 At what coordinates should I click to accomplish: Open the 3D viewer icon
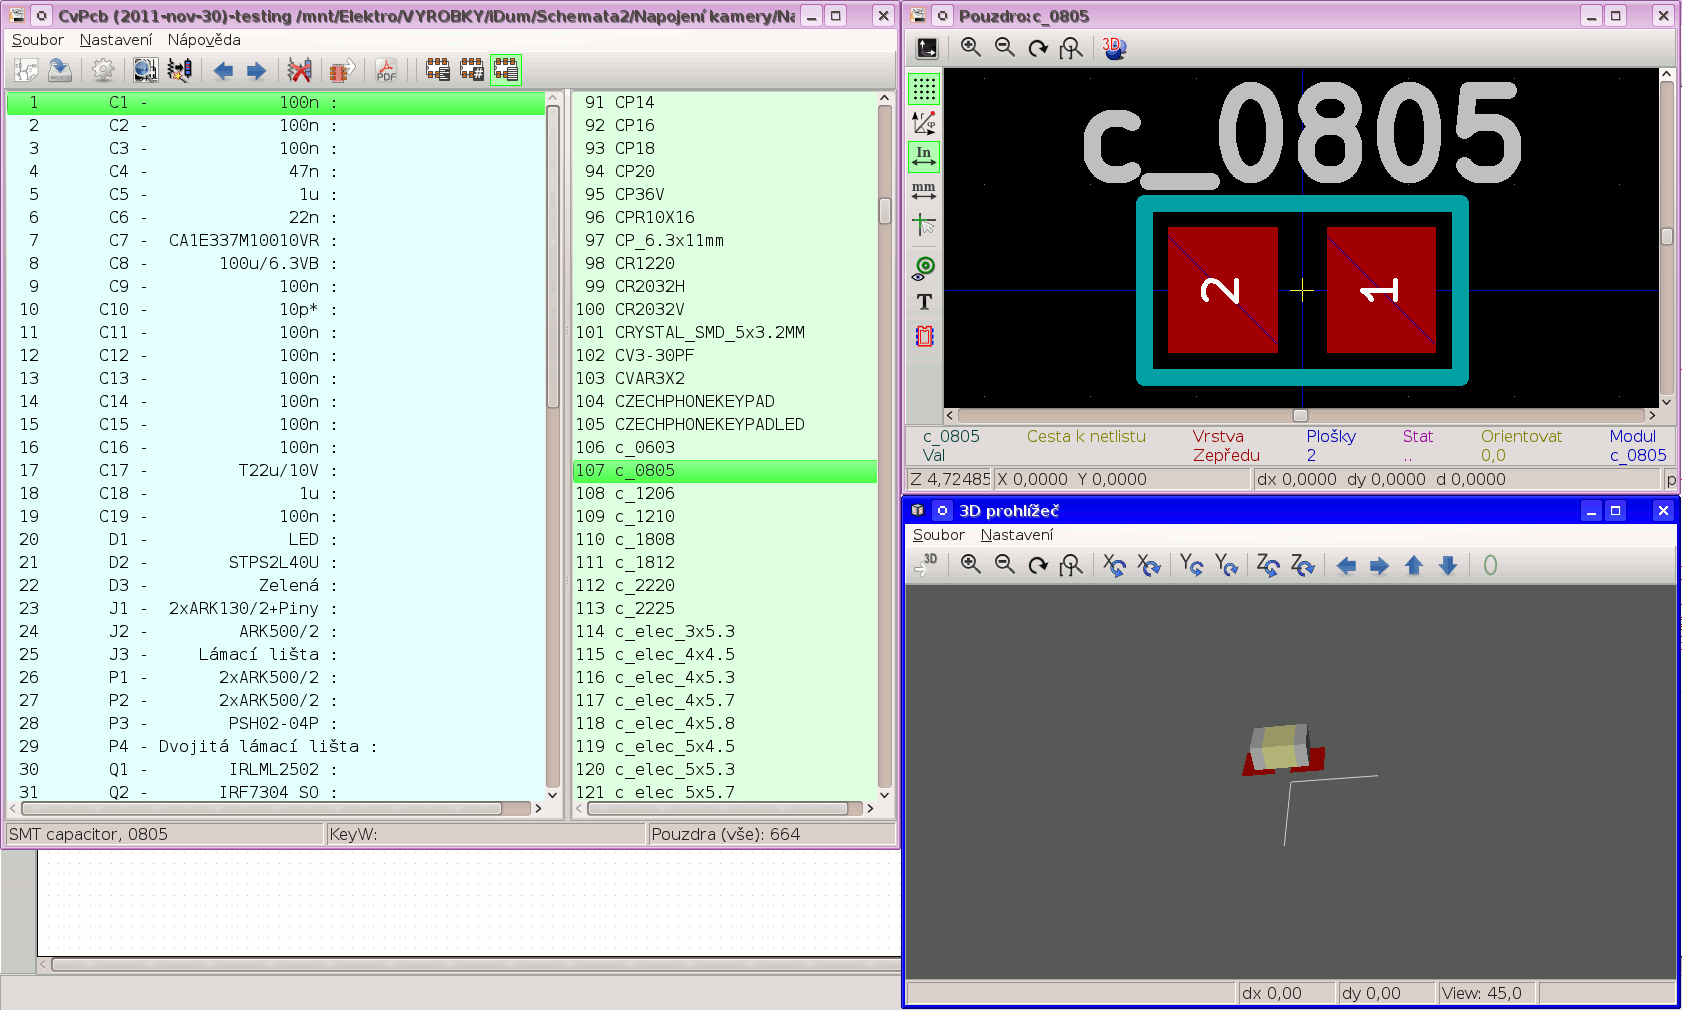(1114, 48)
